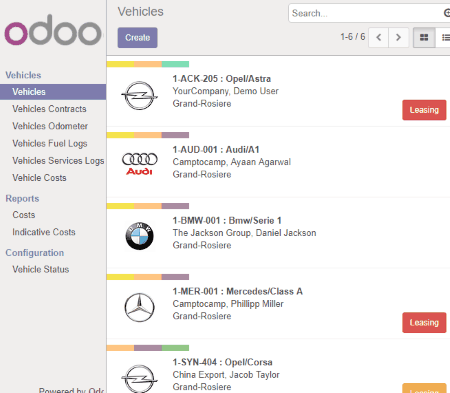Click the Audi logo for 1-AUD-001
Image resolution: width=450 pixels, height=393 pixels.
click(139, 164)
